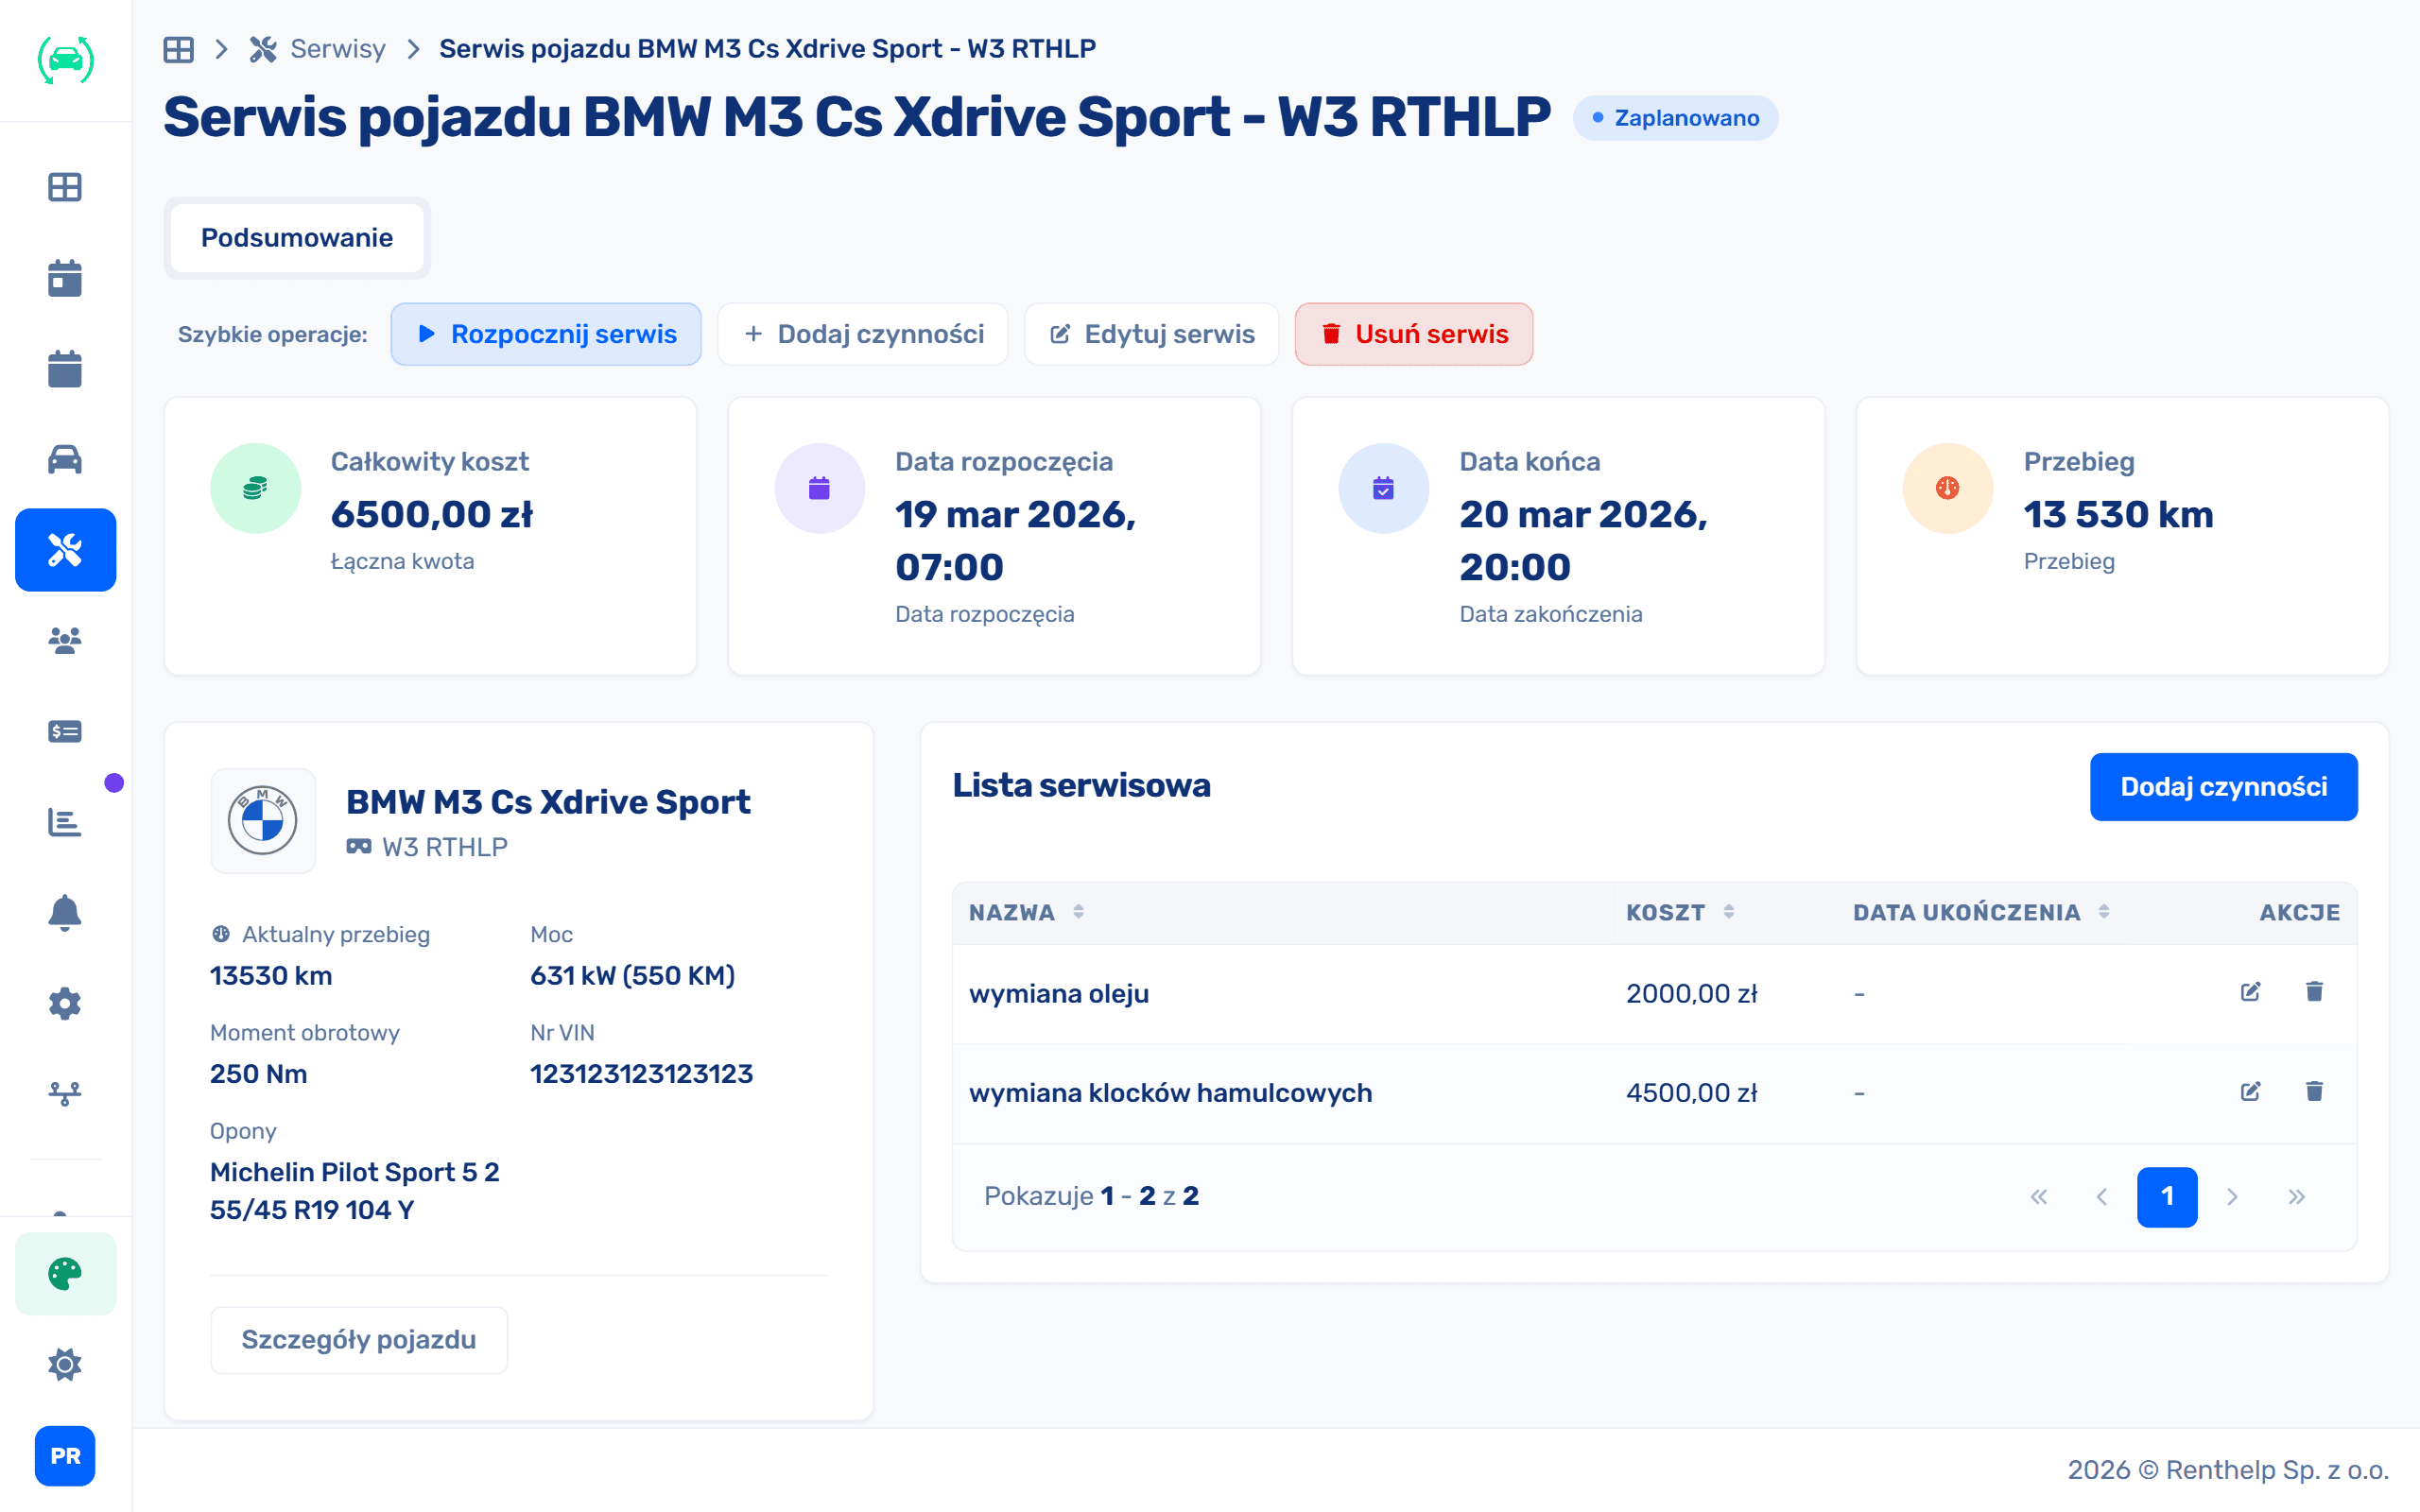This screenshot has width=2420, height=1512.
Task: Edit the wymiana oleju row
Action: click(x=2251, y=992)
